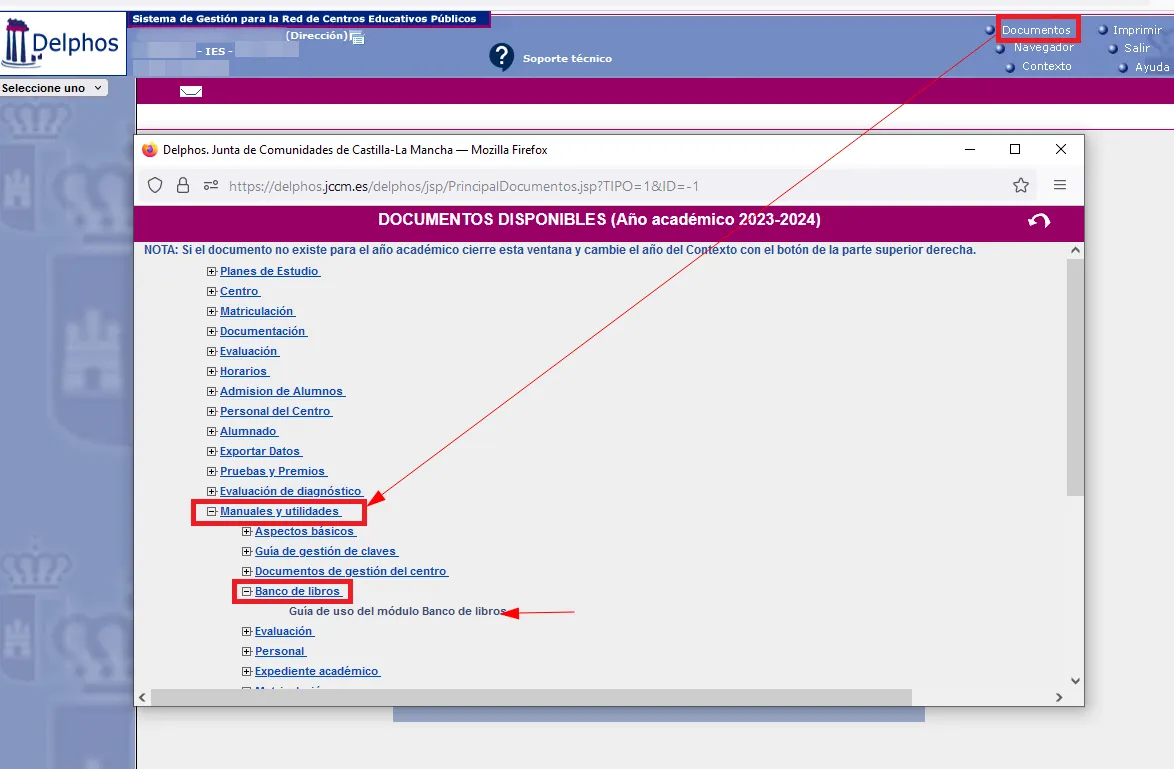Open the envelope messages icon
Screen dimensions: 1174x769
click(190, 92)
